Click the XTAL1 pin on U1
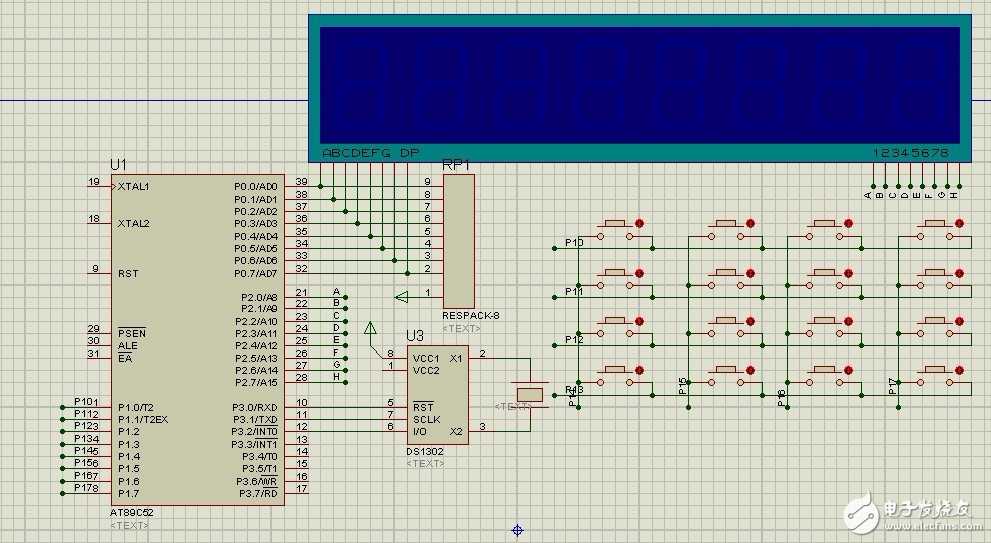 click(x=133, y=186)
